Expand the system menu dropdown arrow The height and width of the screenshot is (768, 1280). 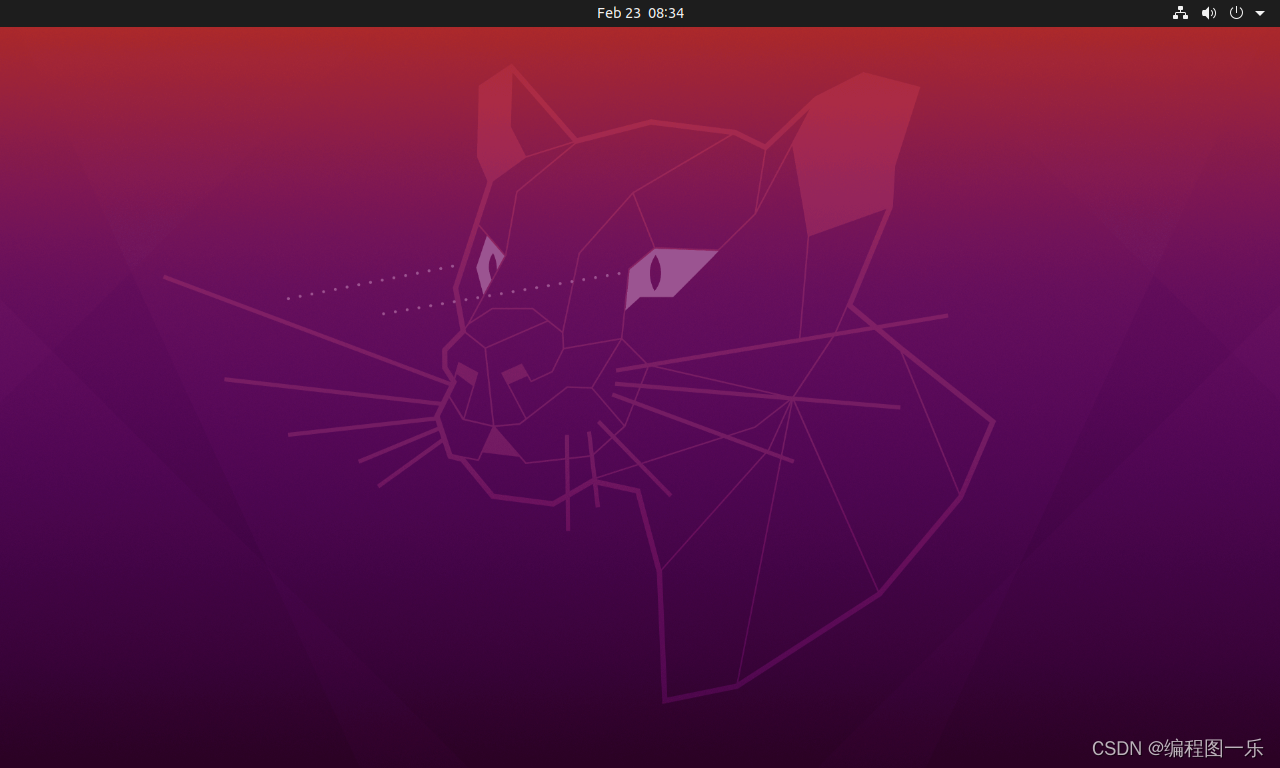1260,13
